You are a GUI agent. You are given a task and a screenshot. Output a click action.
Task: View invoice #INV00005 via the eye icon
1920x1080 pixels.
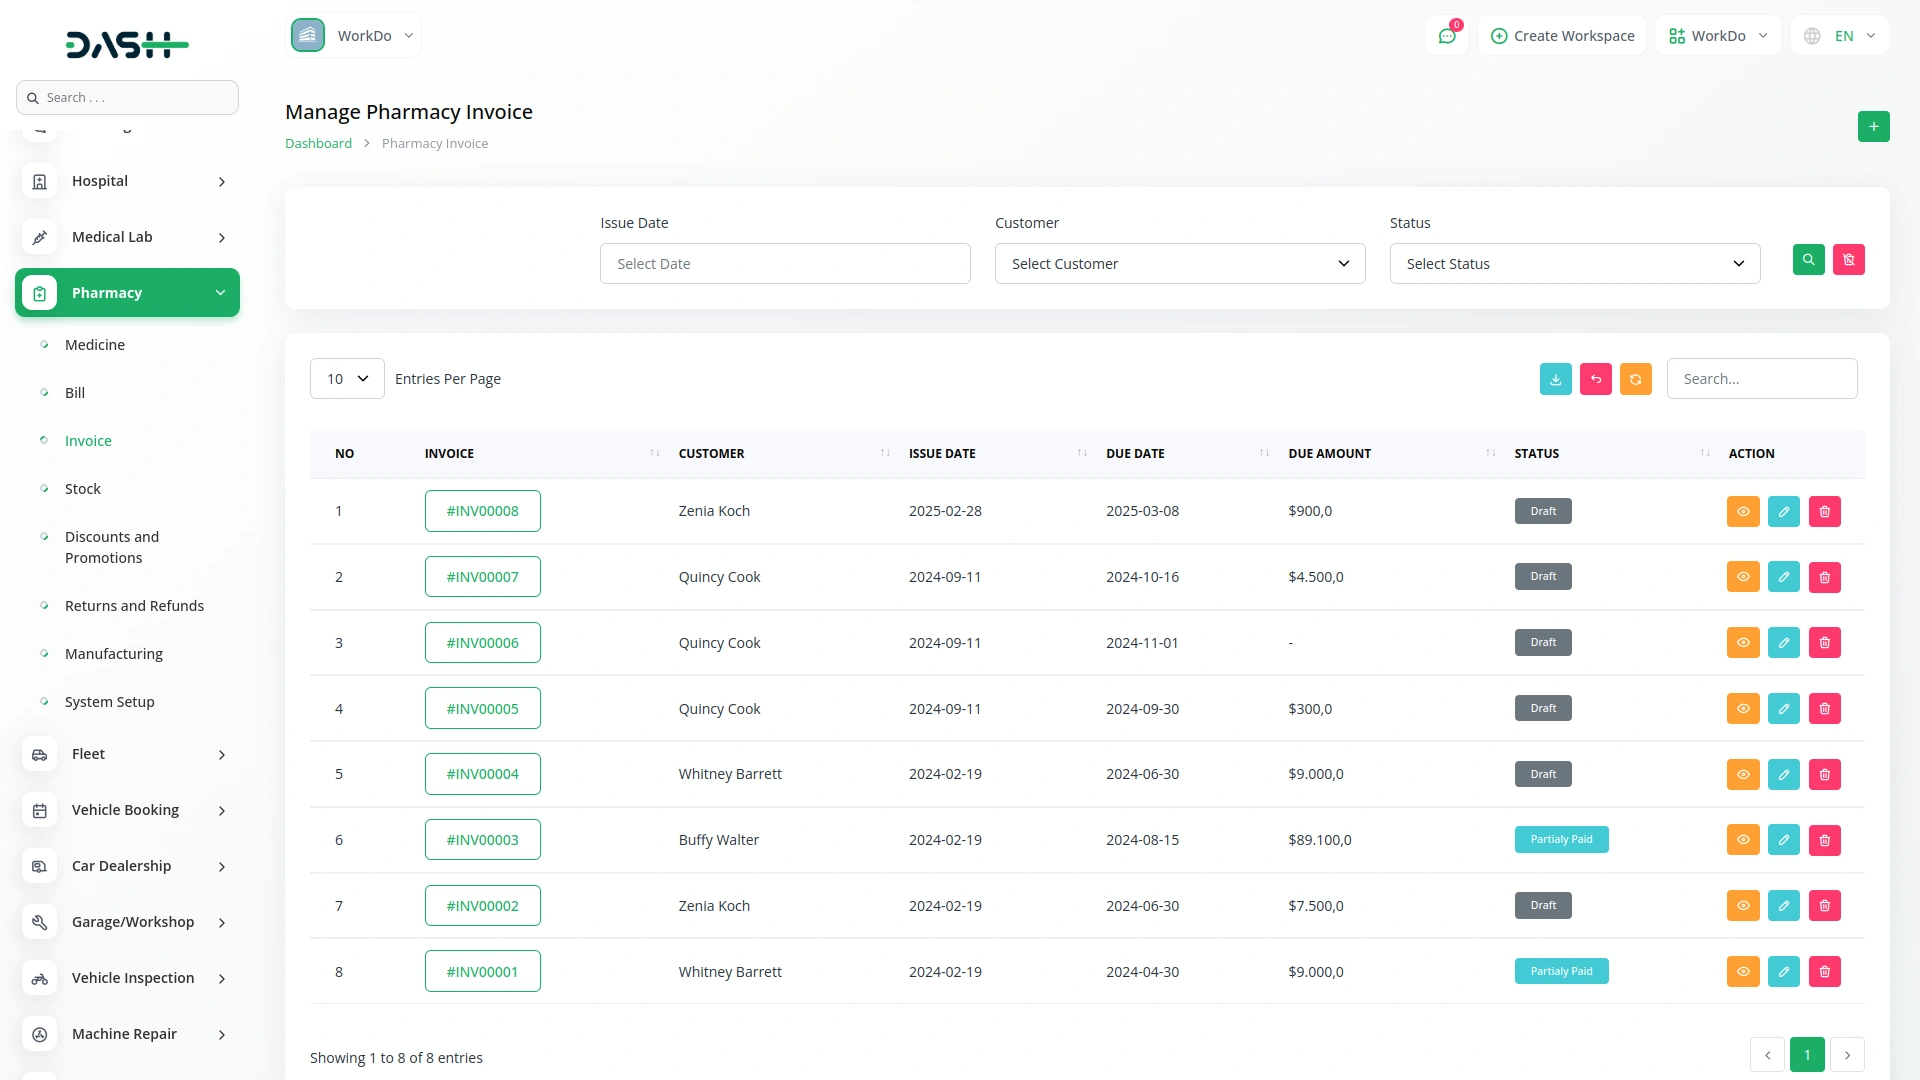(x=1742, y=709)
